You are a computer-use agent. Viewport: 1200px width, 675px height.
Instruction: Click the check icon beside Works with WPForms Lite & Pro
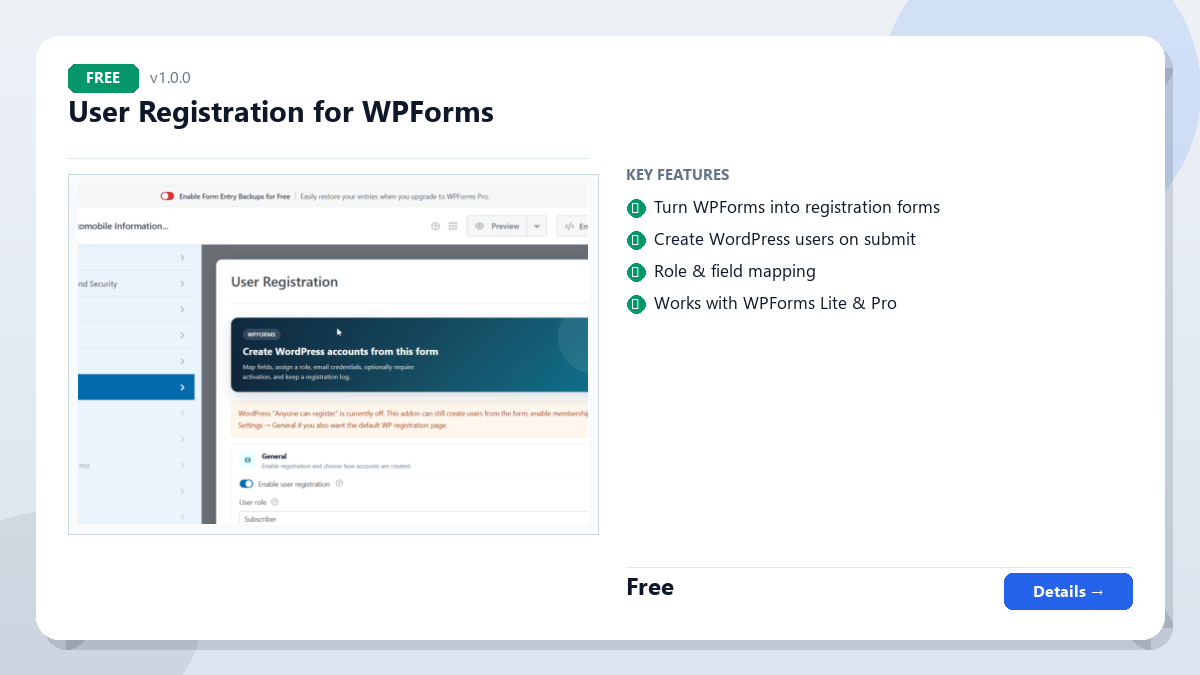(635, 304)
